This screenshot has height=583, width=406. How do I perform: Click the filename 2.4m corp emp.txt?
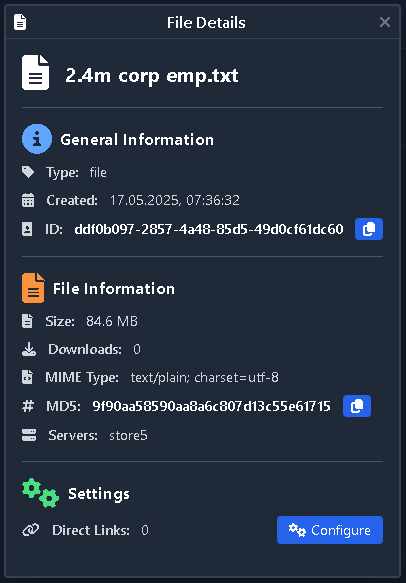[x=152, y=75]
